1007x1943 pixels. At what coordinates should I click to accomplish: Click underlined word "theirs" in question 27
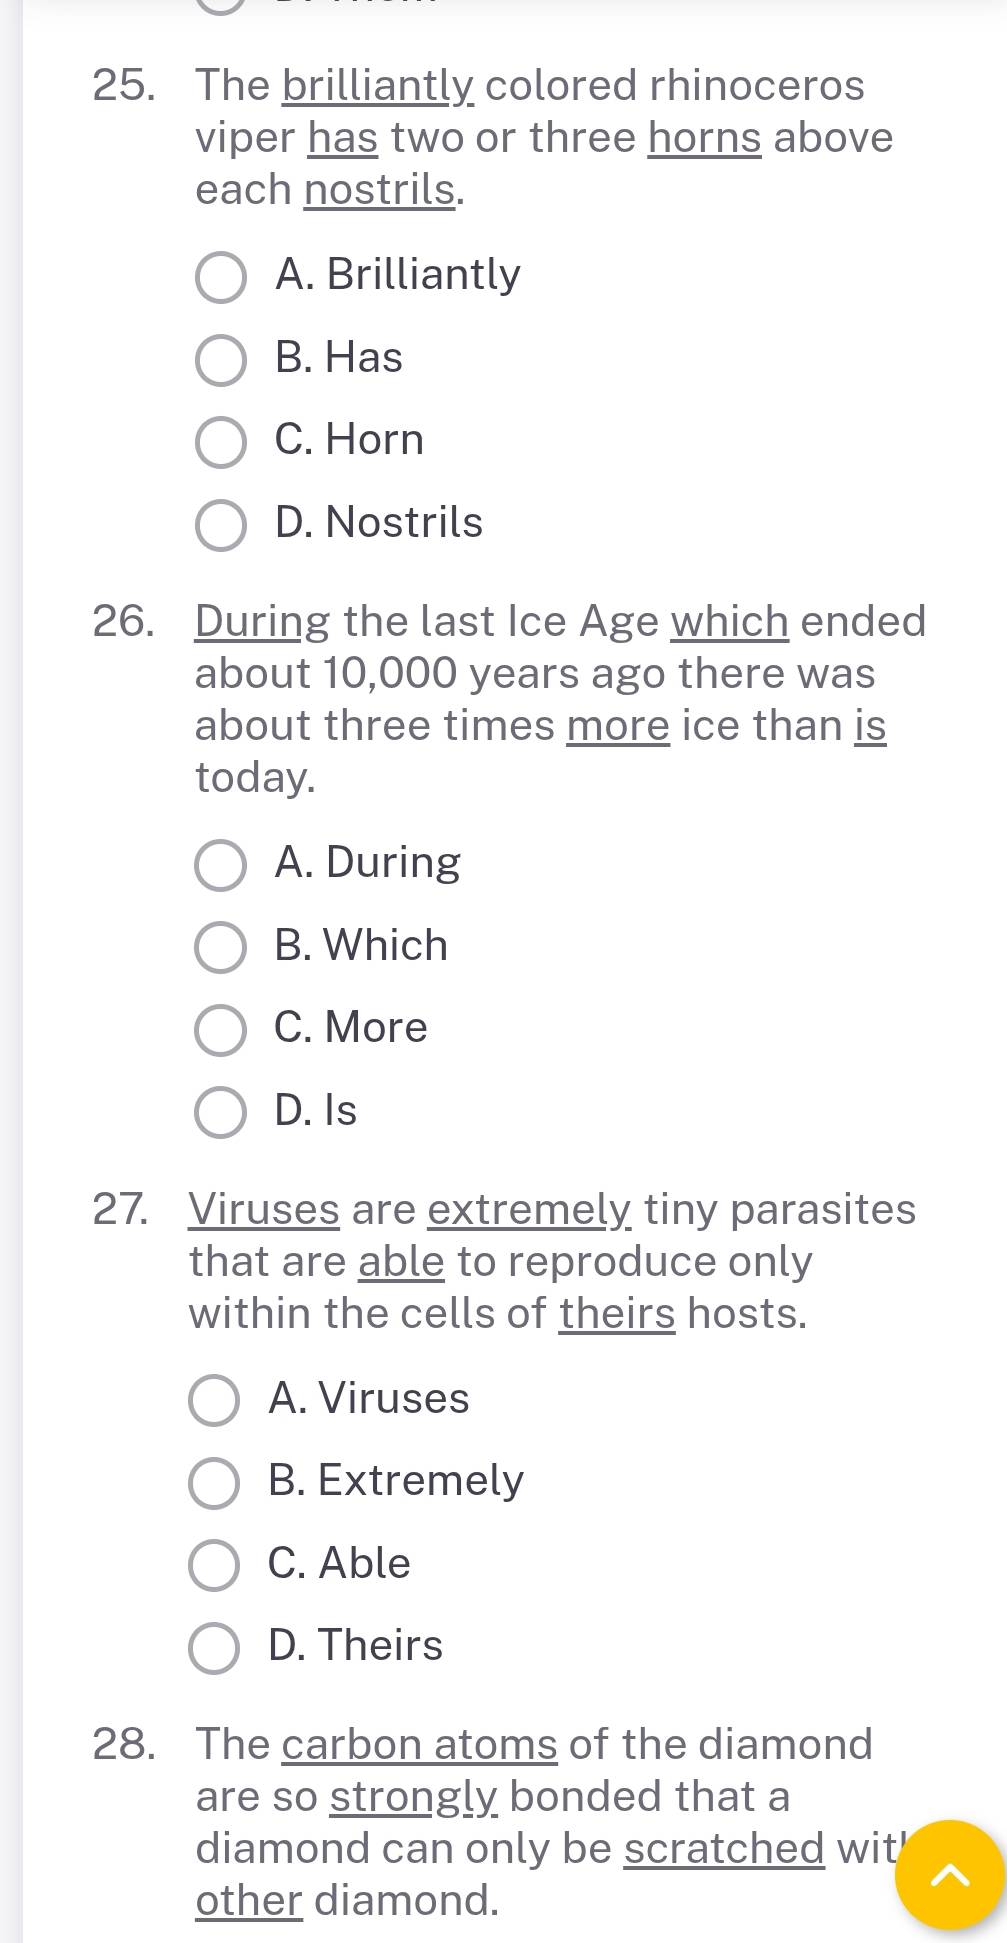[617, 1313]
